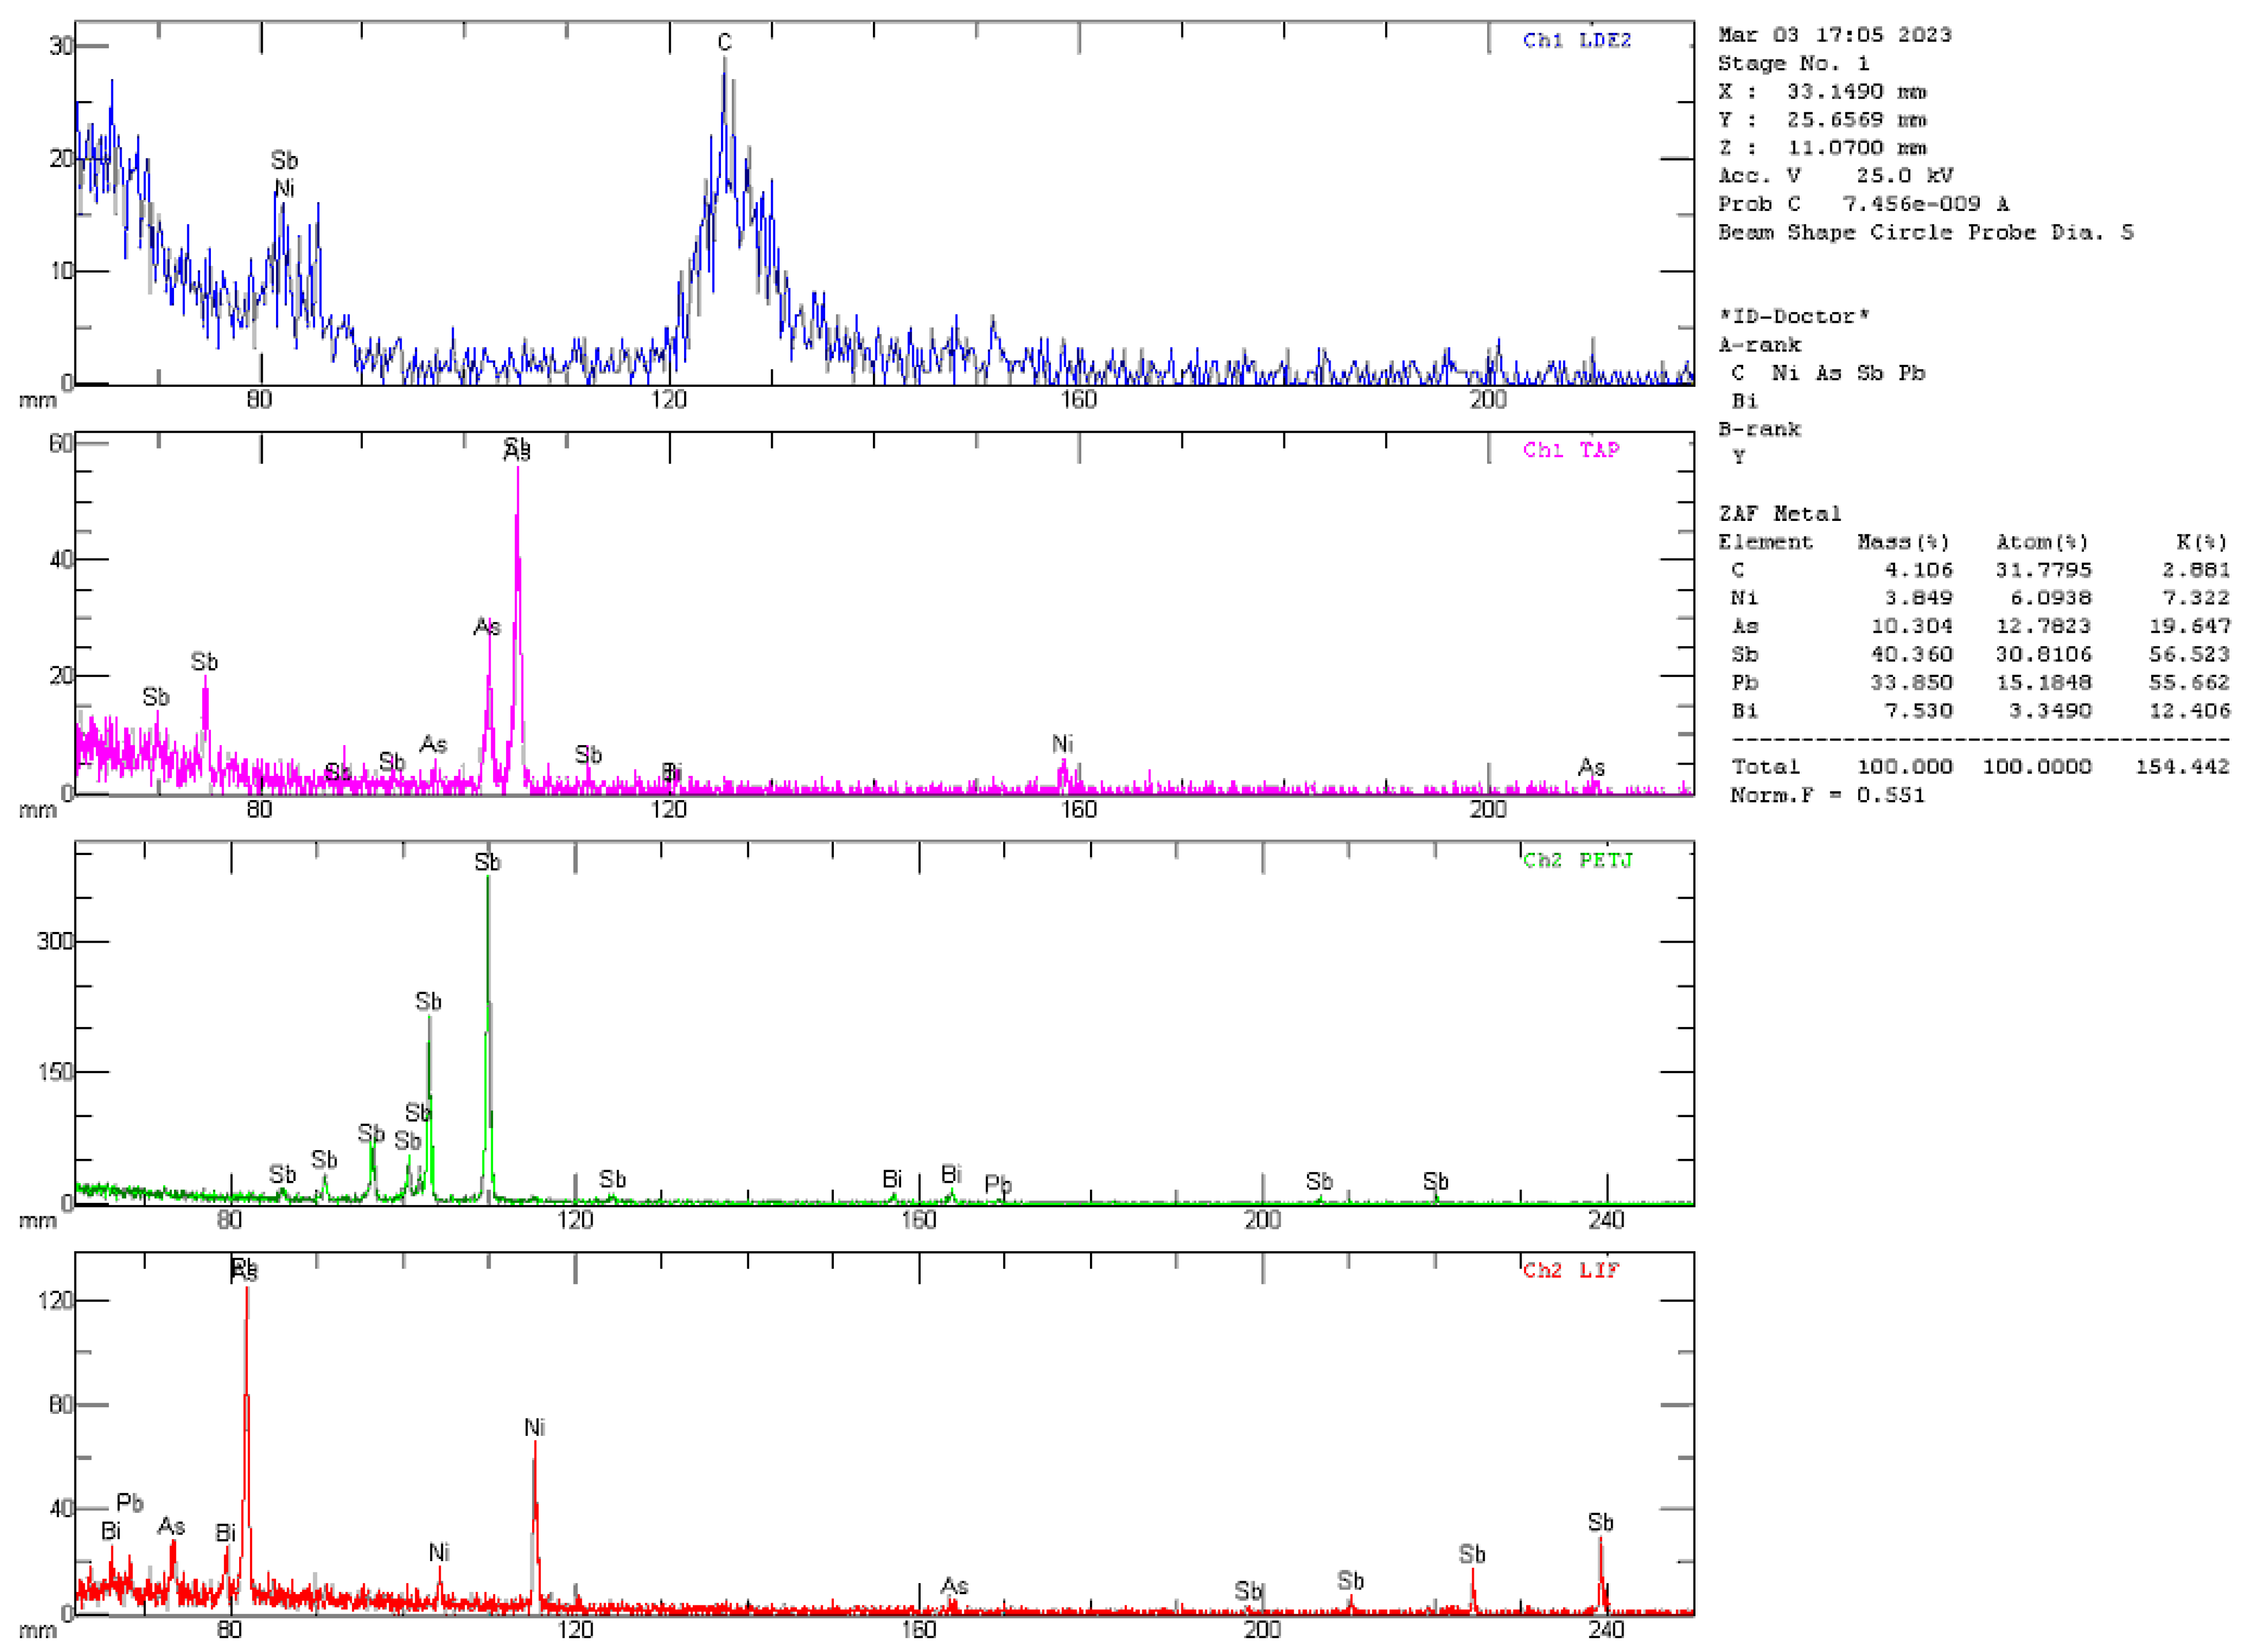The image size is (2243, 1652).
Task: Select carbon mass value 4.106
Action: (x=1917, y=569)
